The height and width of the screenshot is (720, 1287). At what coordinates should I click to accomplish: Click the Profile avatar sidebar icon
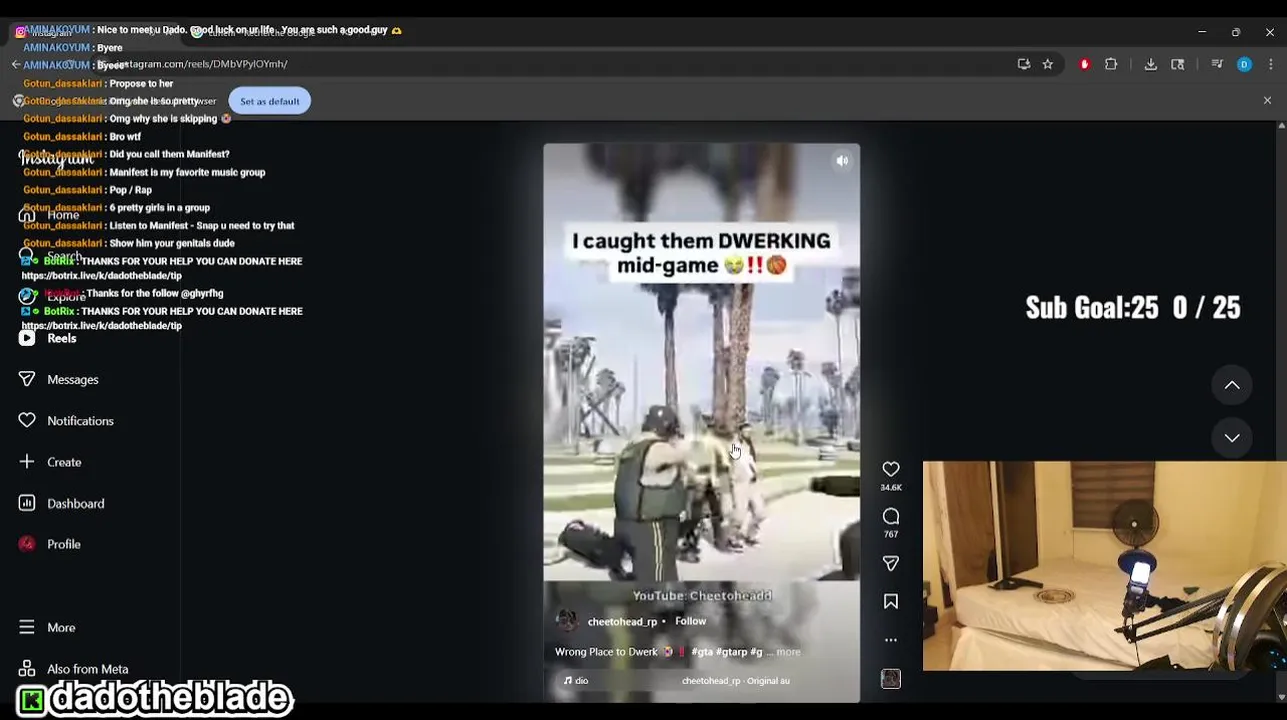pyautogui.click(x=27, y=544)
